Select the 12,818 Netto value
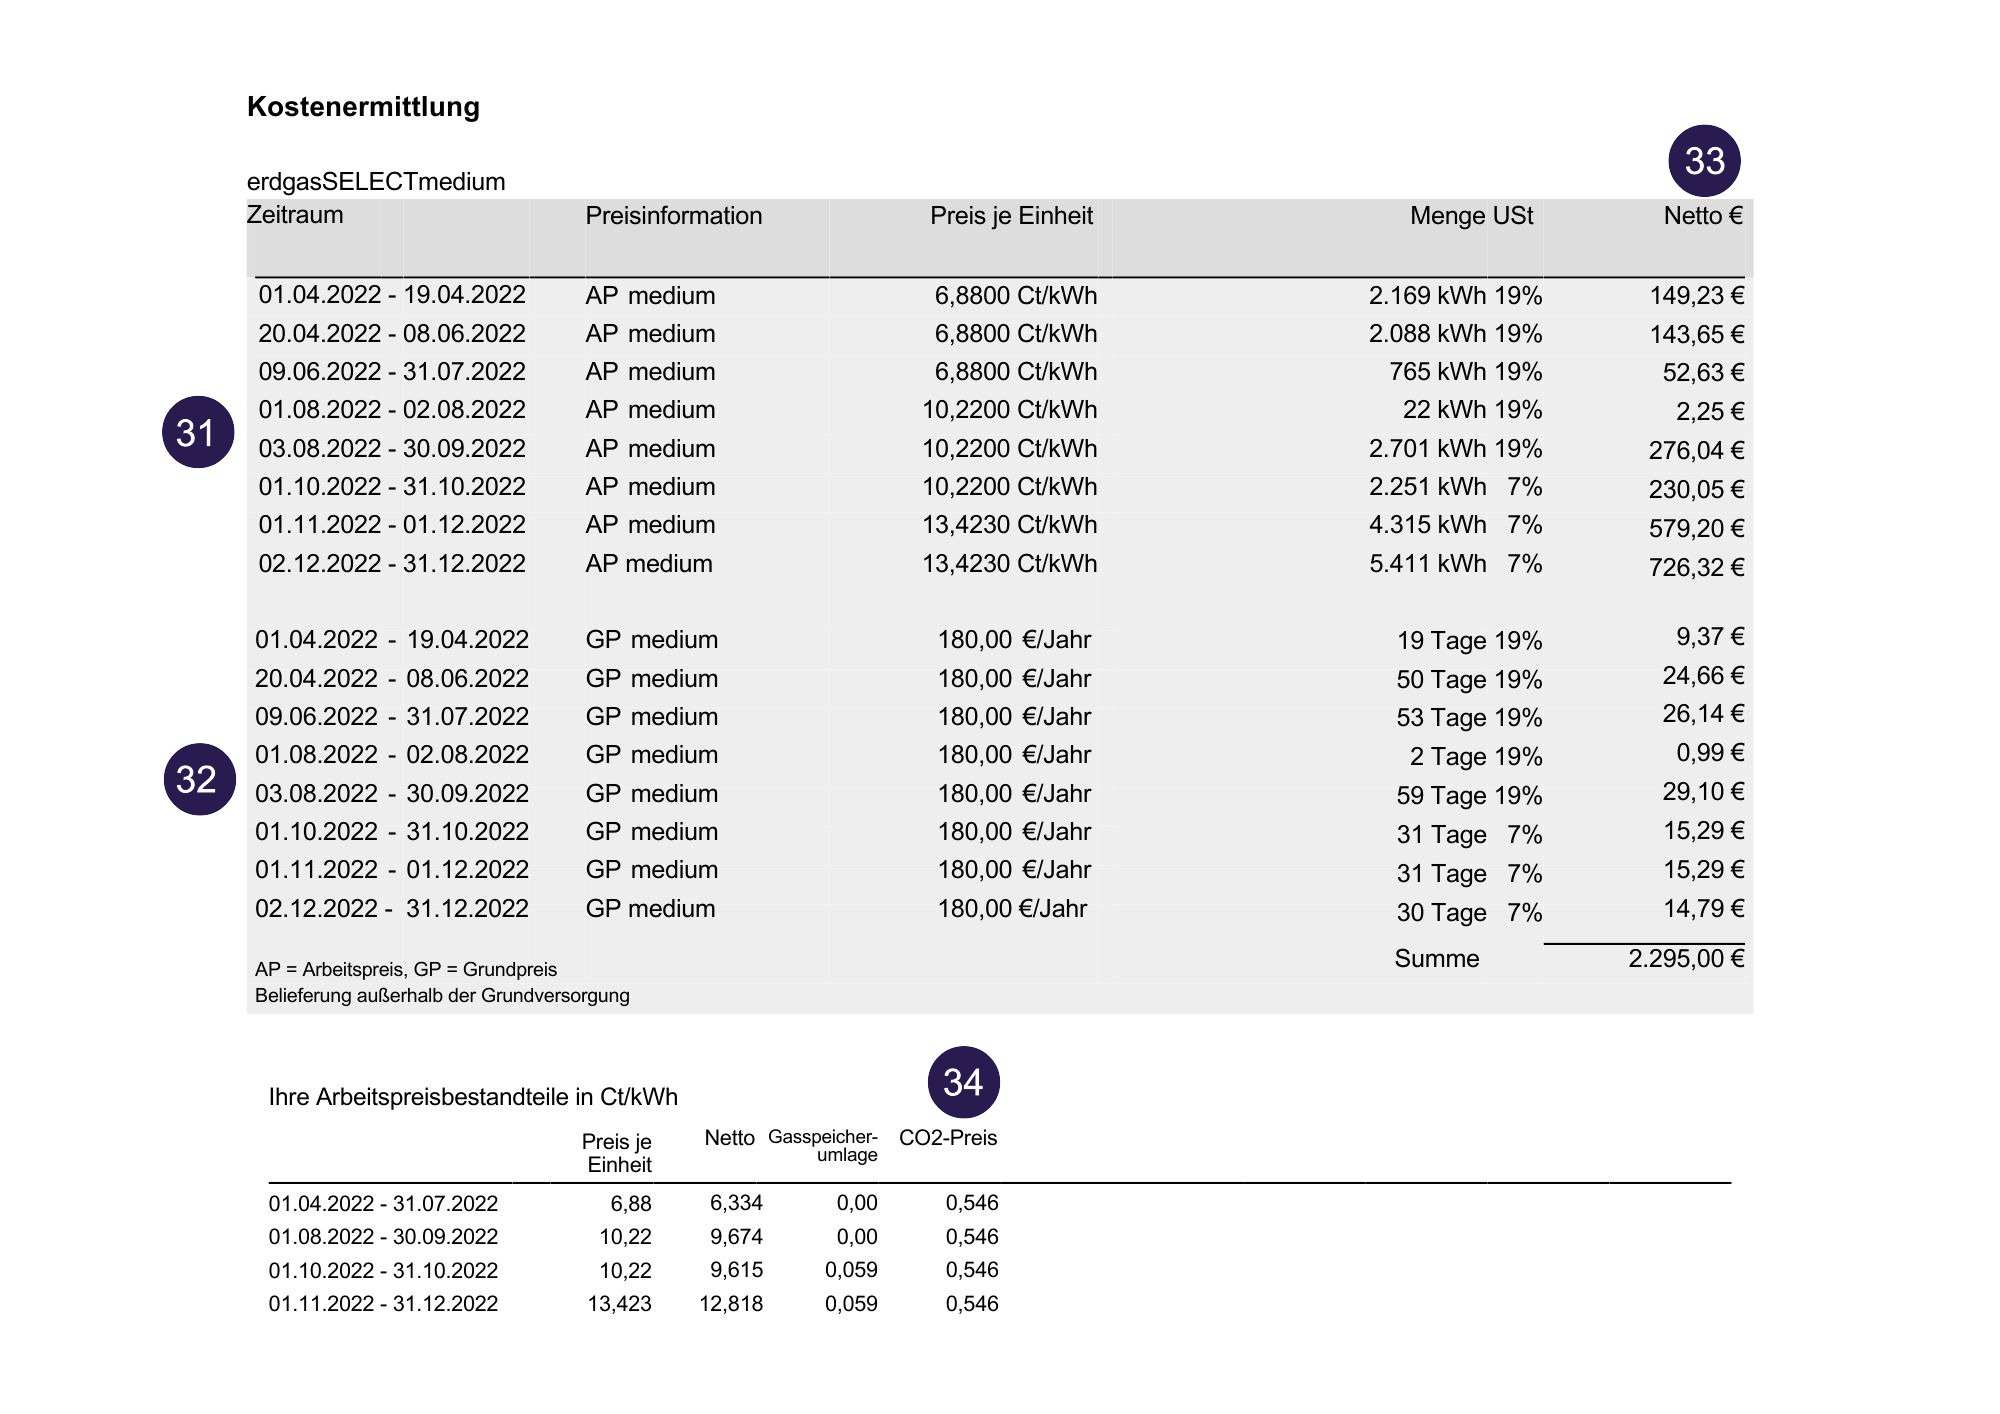Screen dimensions: 2000x1414 pyautogui.click(x=731, y=1304)
